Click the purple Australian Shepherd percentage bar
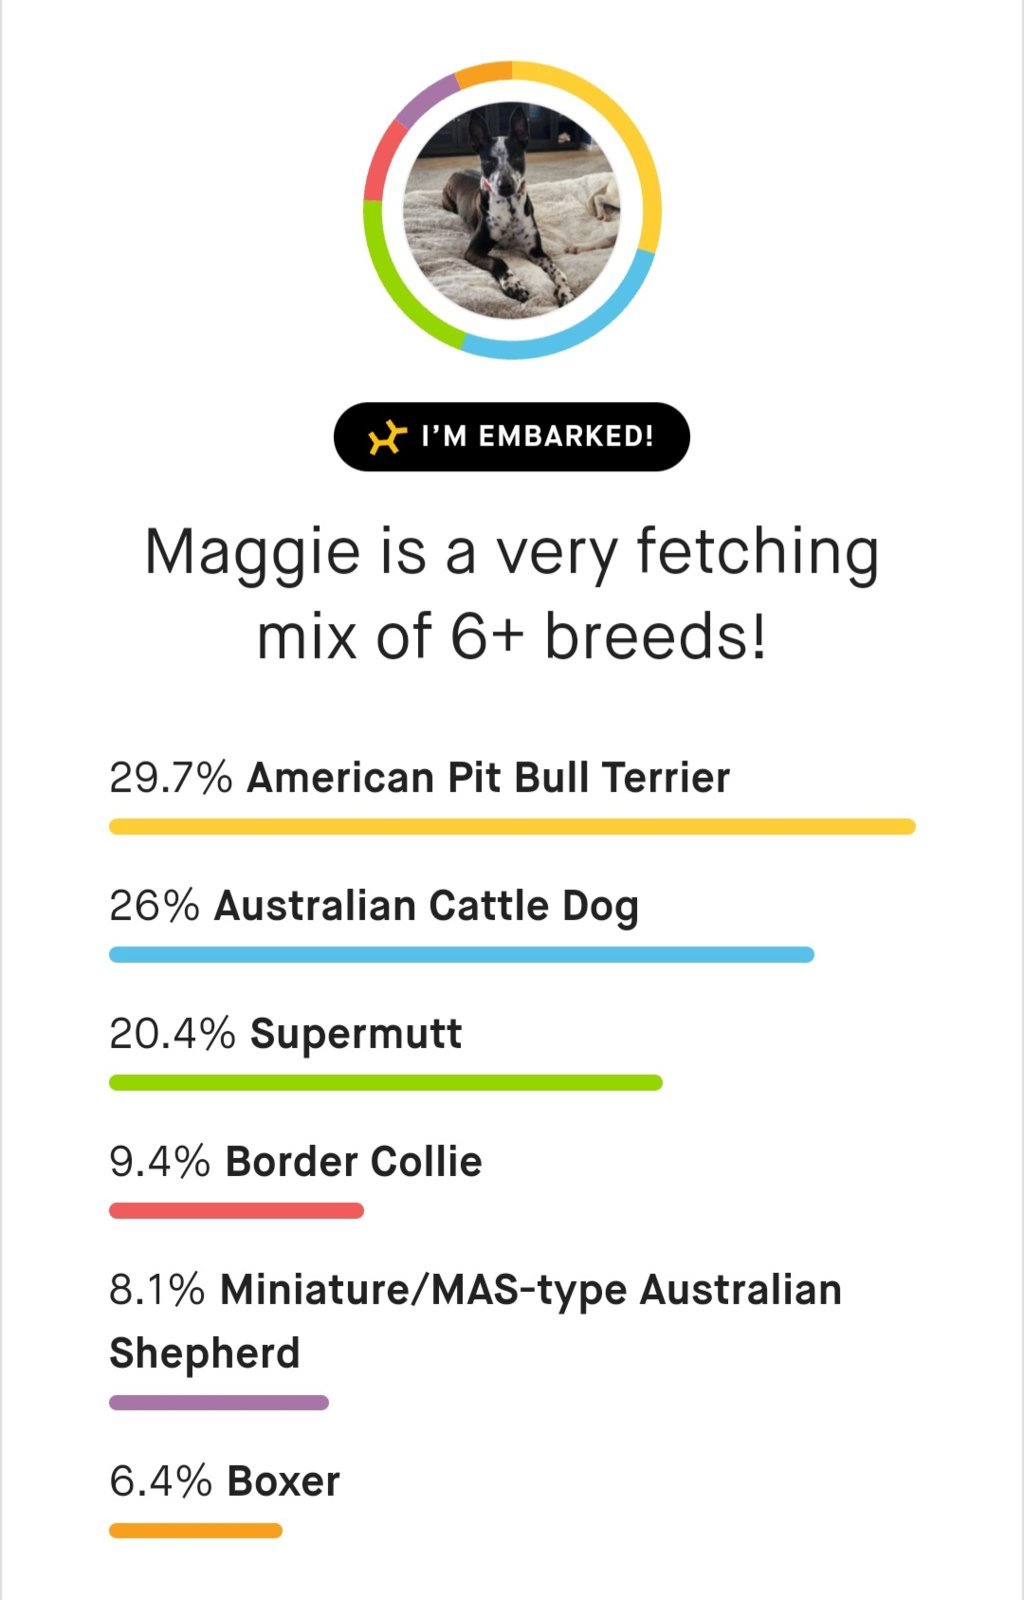 tap(219, 1402)
